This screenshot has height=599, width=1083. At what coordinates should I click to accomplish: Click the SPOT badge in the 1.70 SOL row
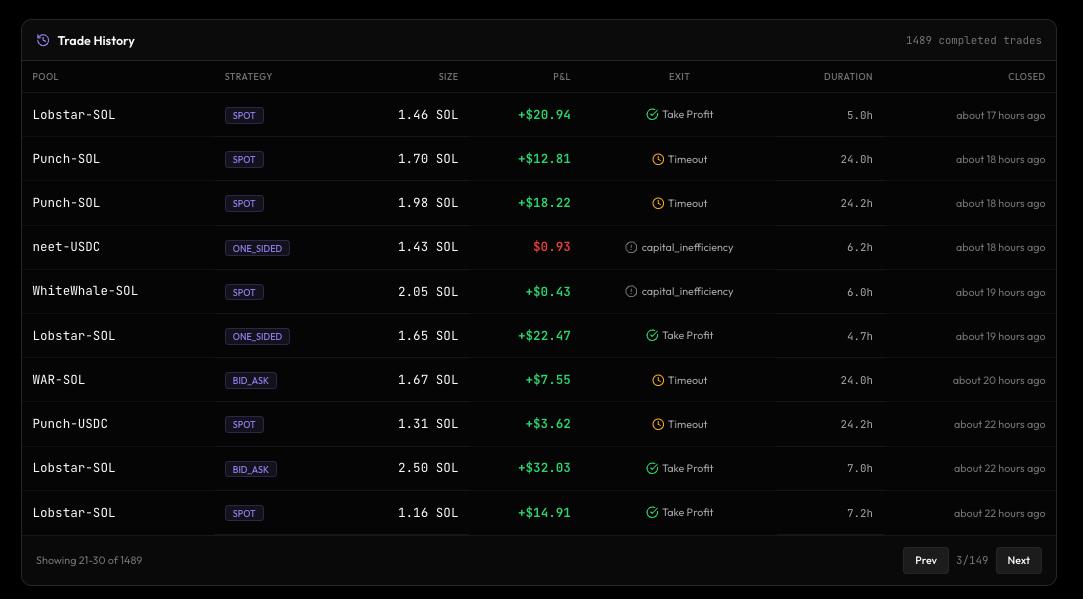(244, 160)
